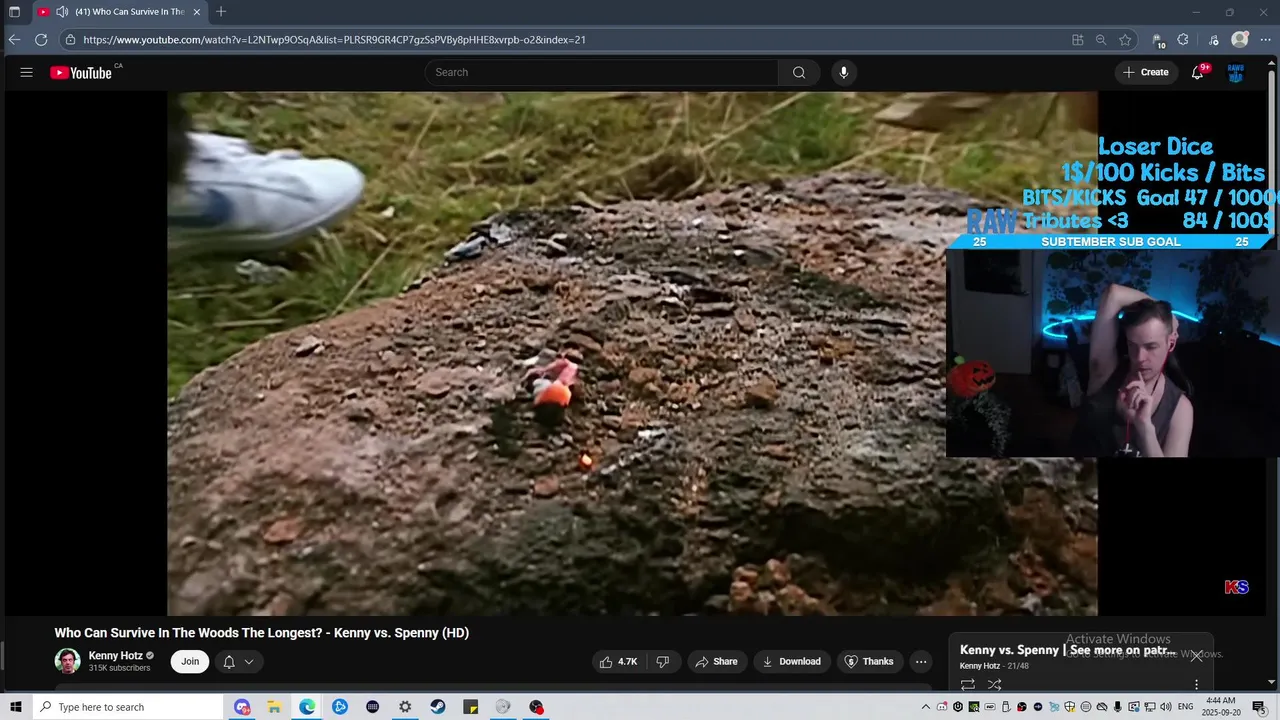Open the Kenny Hotz channel avatar
This screenshot has width=1280, height=720.
67,661
